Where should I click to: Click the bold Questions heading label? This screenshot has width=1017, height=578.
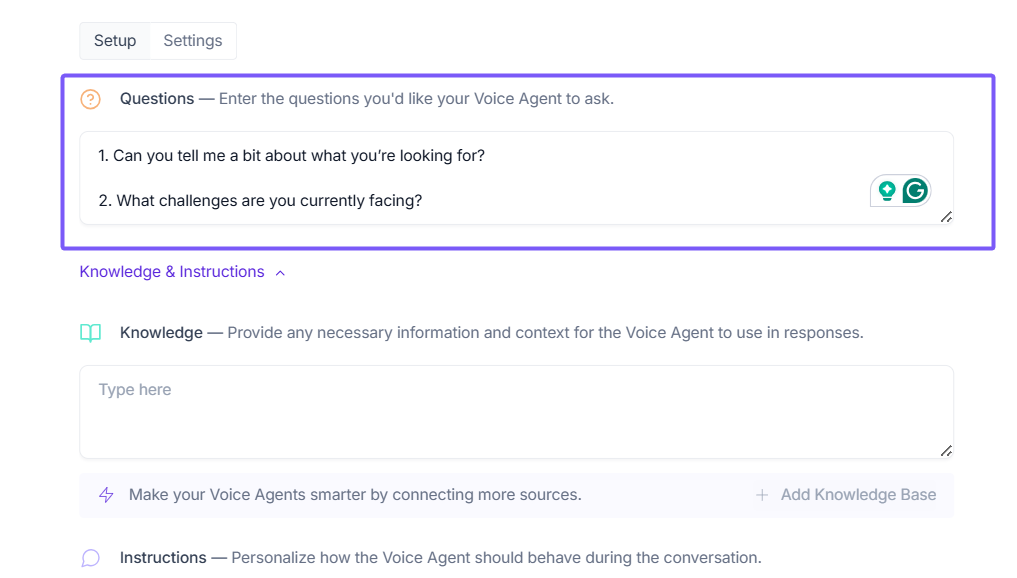click(x=157, y=99)
